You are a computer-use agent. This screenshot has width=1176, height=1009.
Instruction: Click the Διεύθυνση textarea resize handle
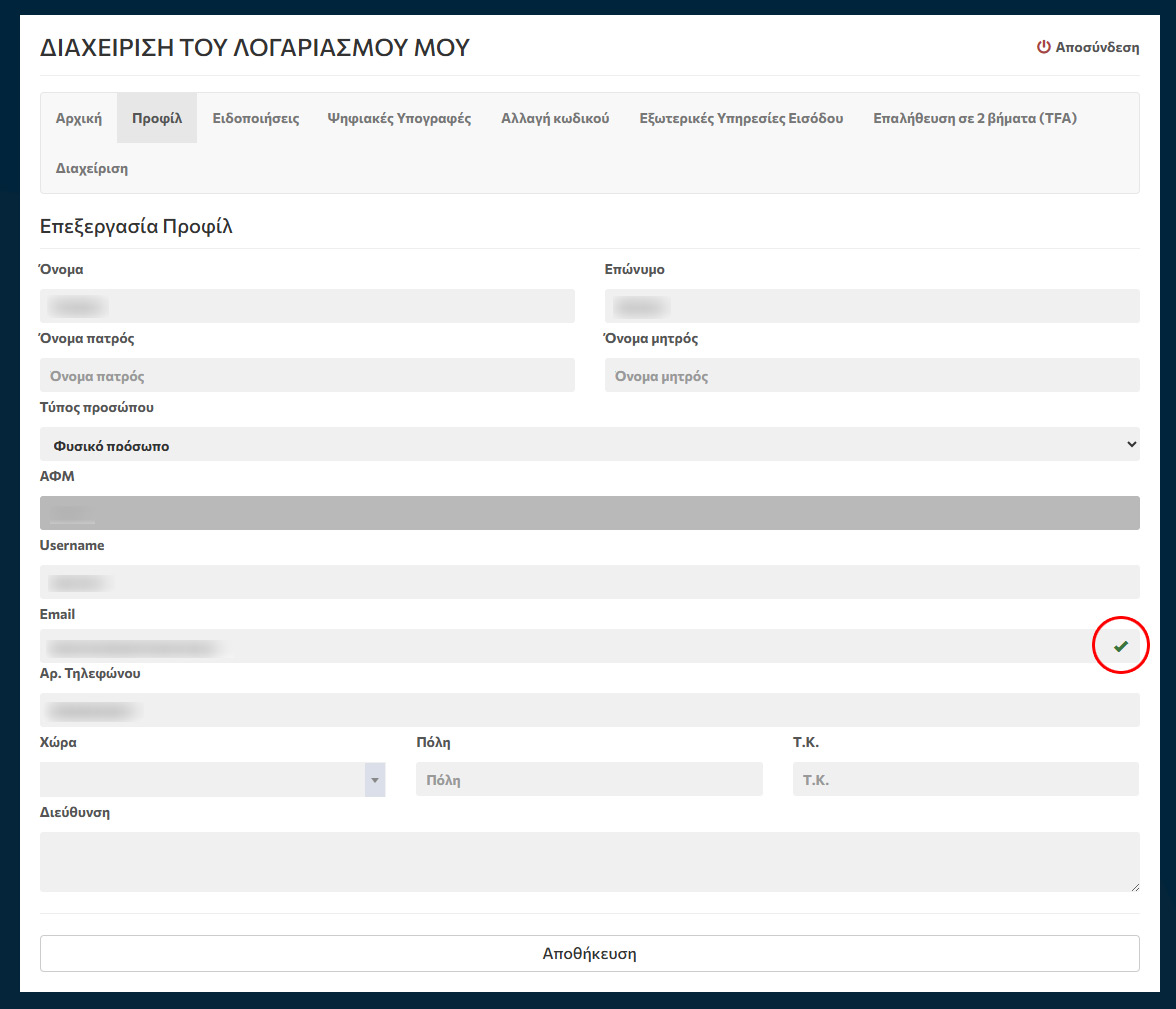1135,887
